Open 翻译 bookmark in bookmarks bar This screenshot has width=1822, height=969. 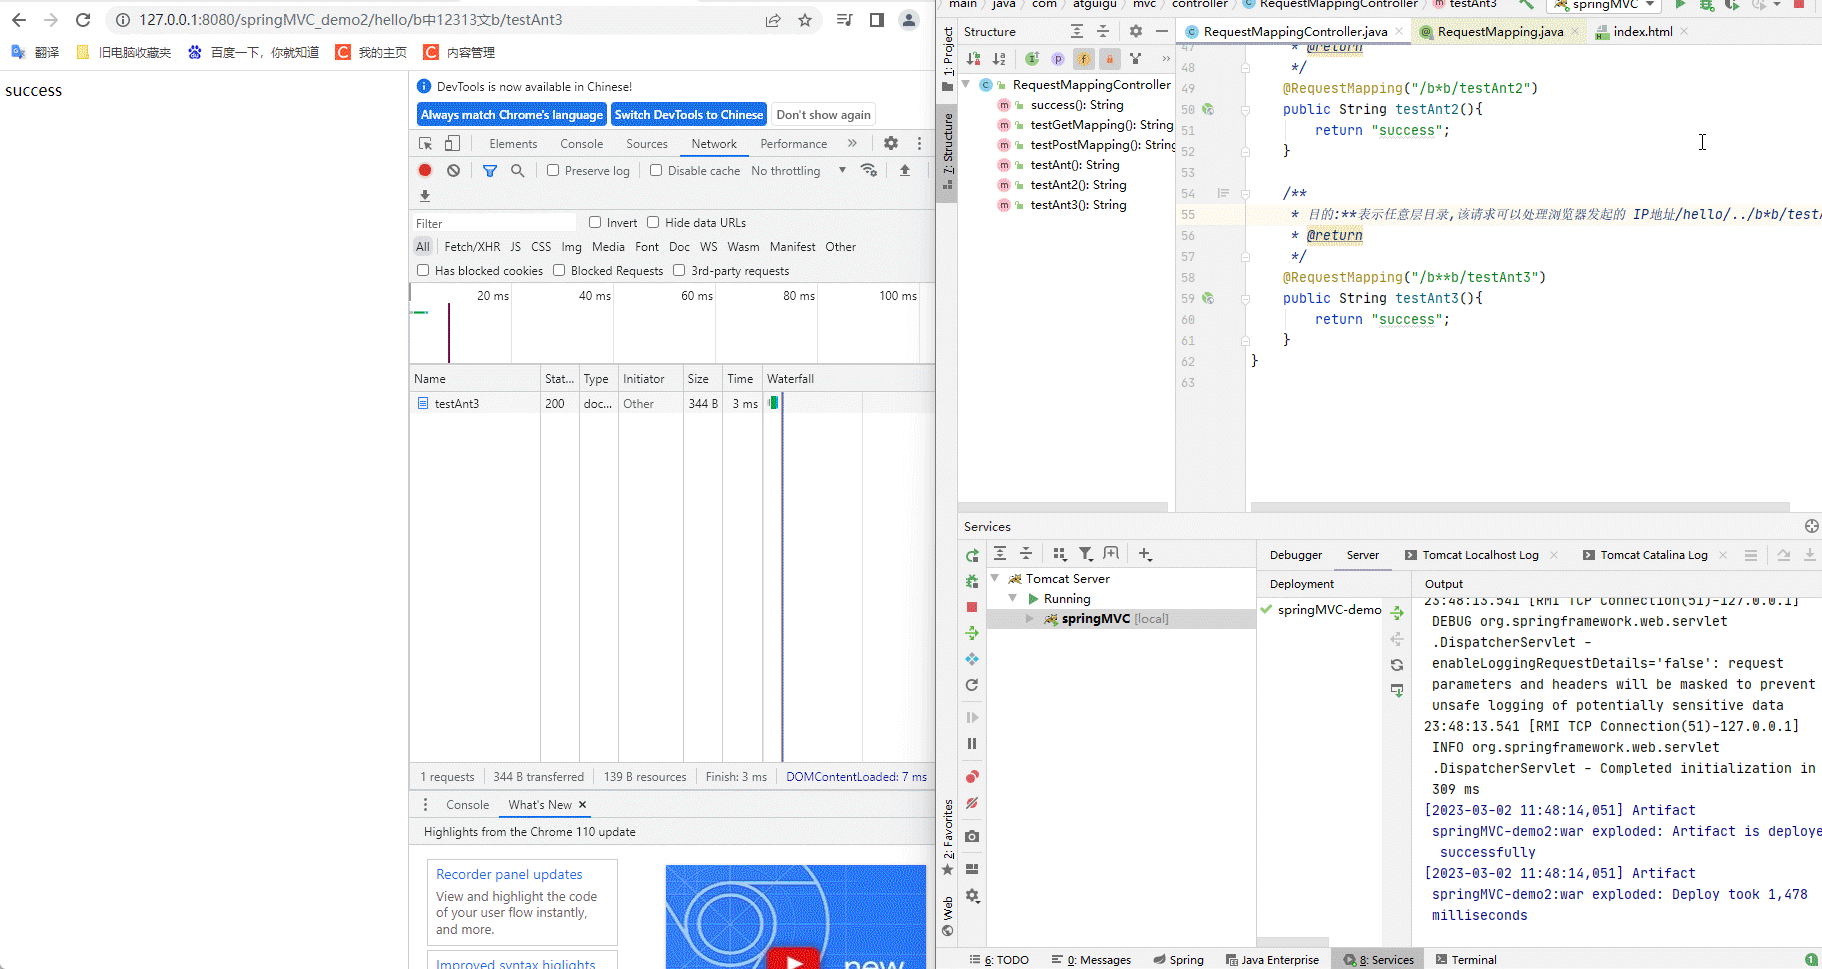36,53
